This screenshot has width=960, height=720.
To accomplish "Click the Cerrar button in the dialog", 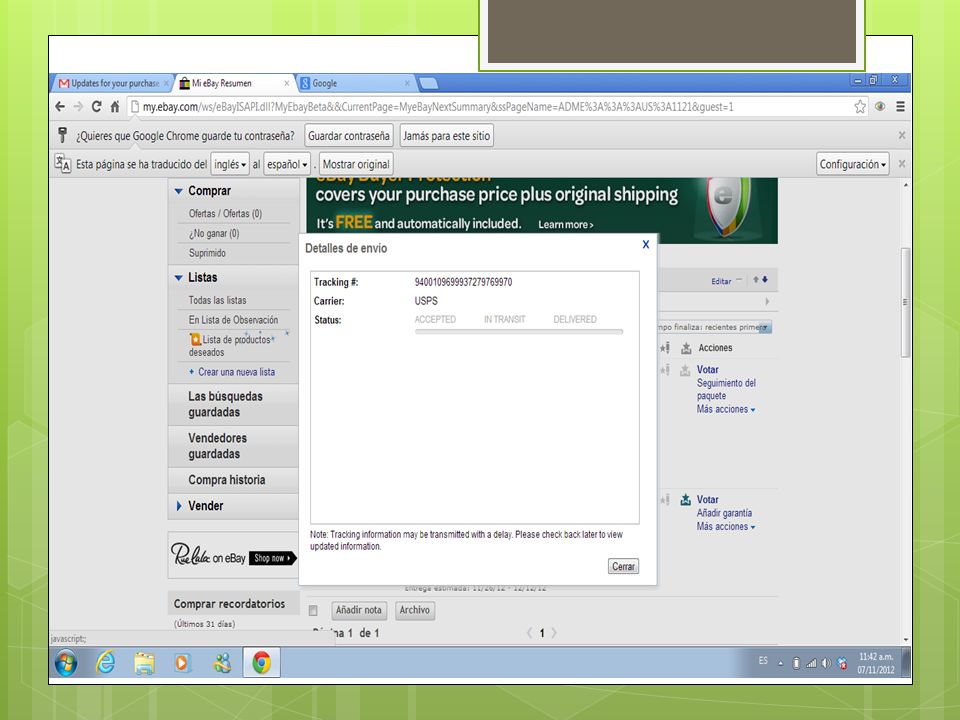I will 623,566.
